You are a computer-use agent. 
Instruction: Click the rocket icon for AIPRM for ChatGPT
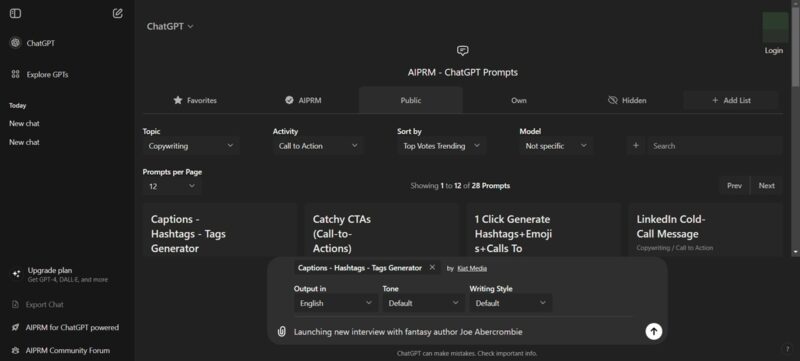(x=15, y=327)
